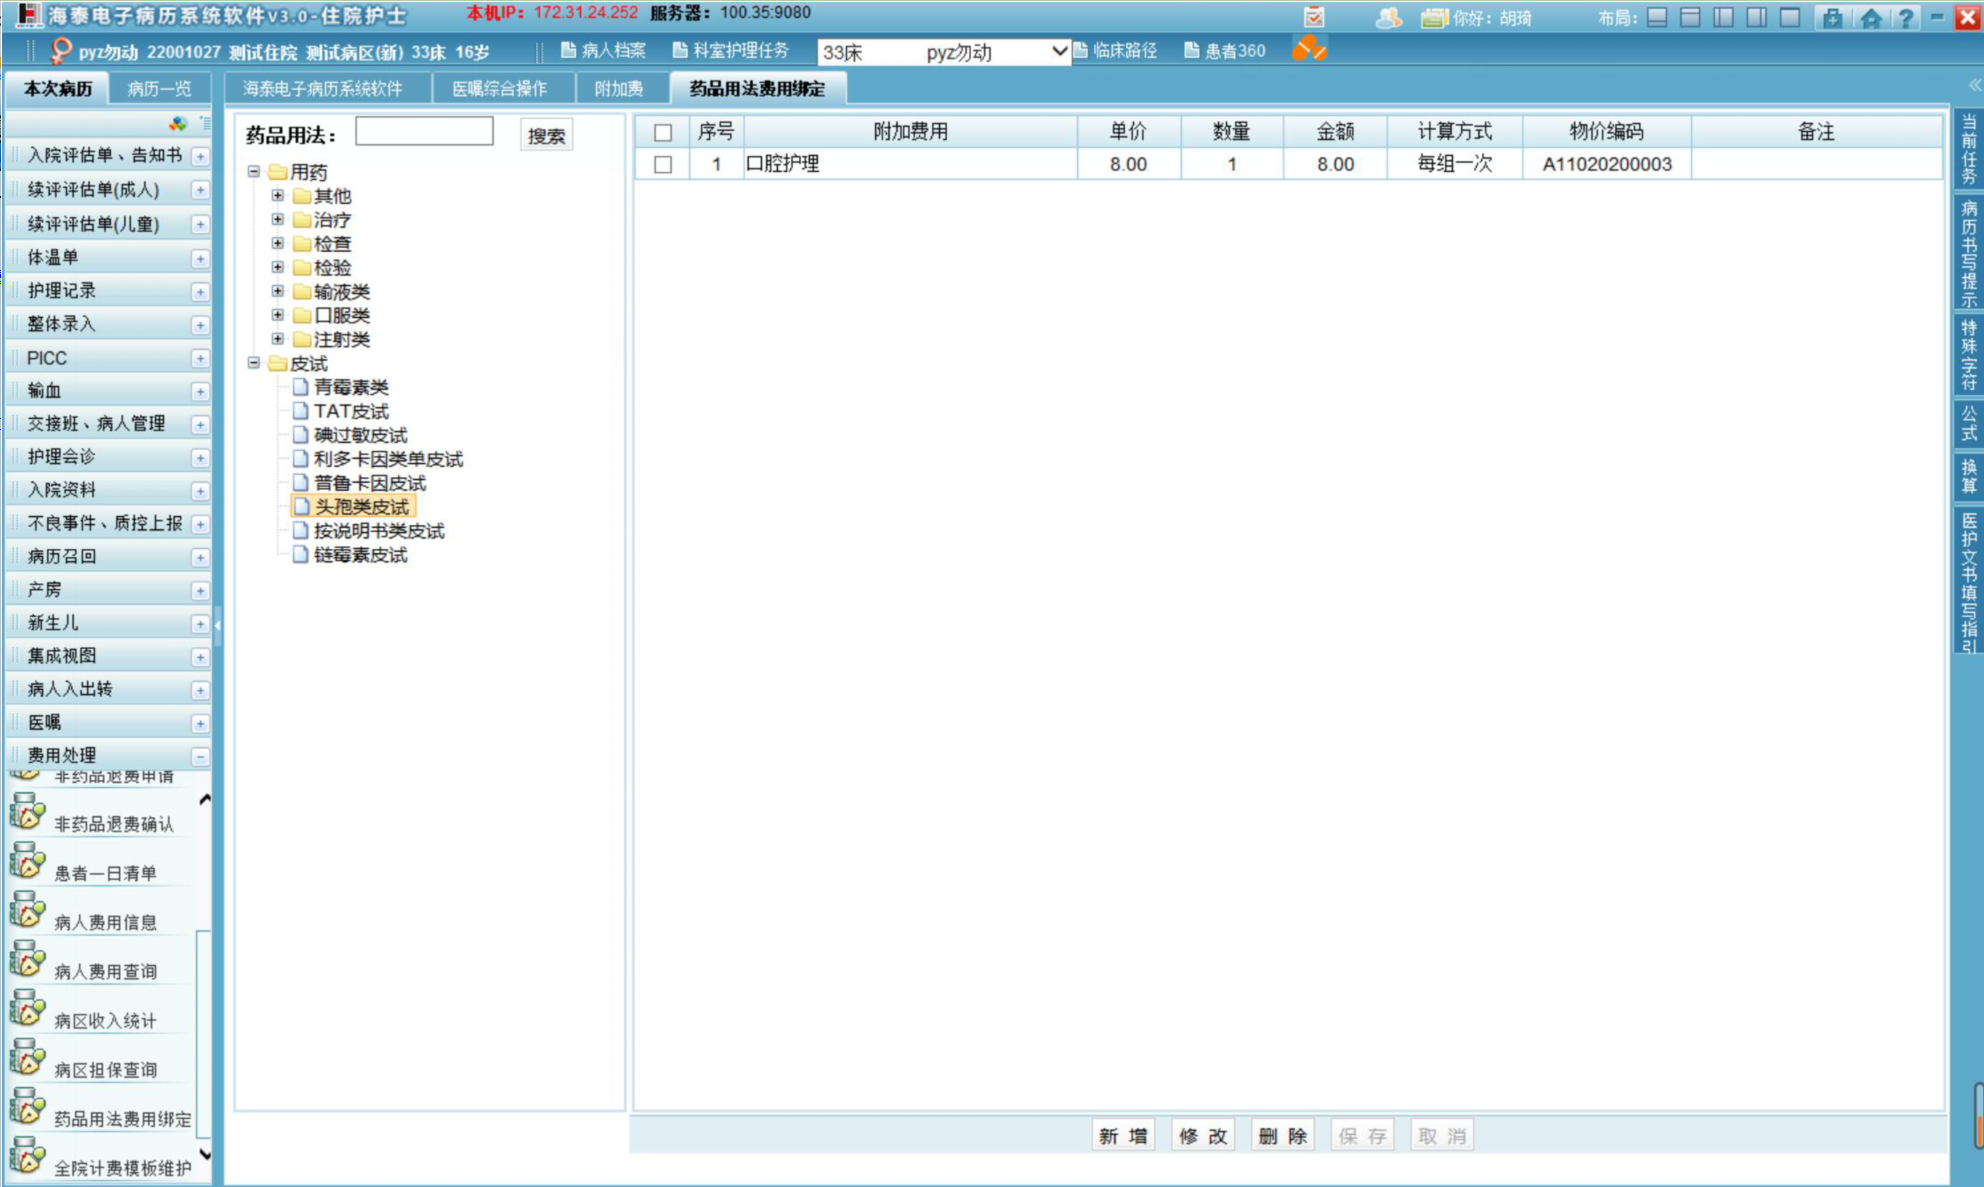Open 病人费用查询 in the sidebar
The height and width of the screenshot is (1187, 1984).
pyautogui.click(x=105, y=972)
